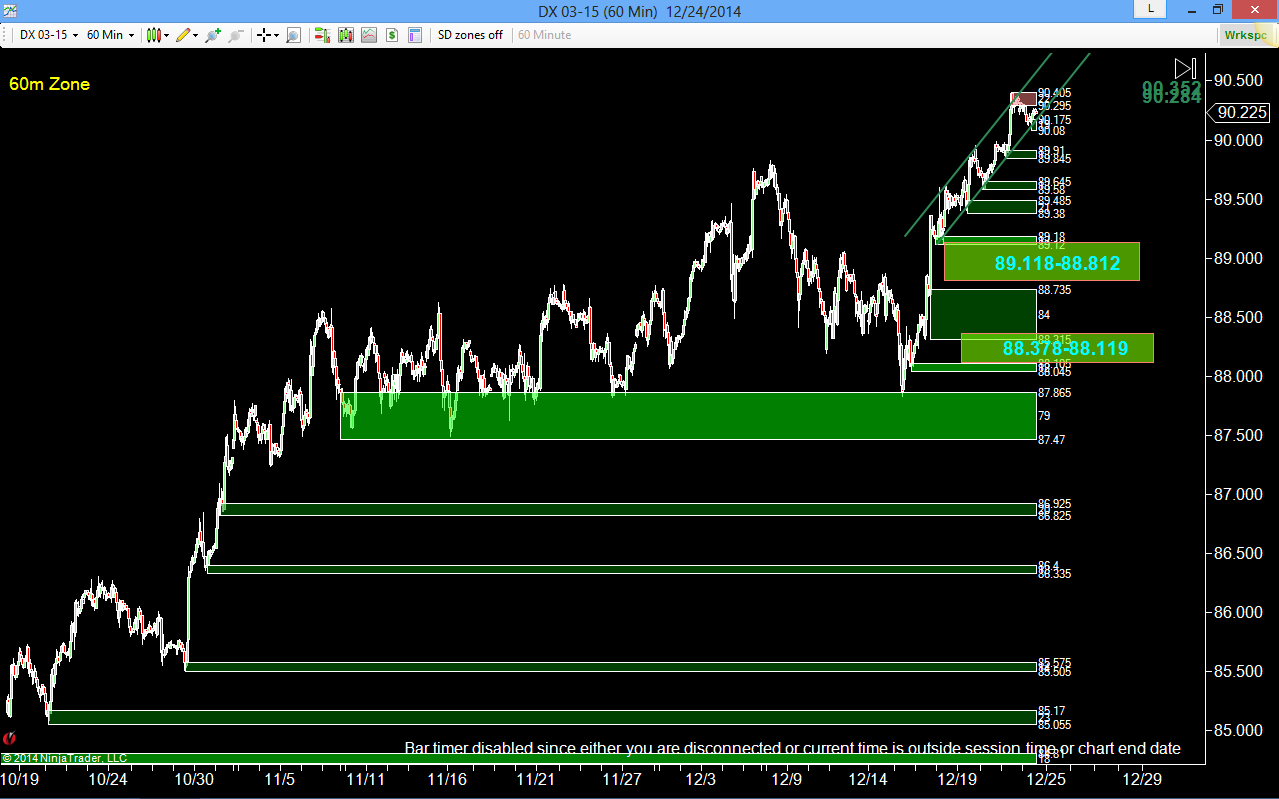The height and width of the screenshot is (799, 1279).
Task: Open the chart style candlestick icon
Action: (x=154, y=35)
